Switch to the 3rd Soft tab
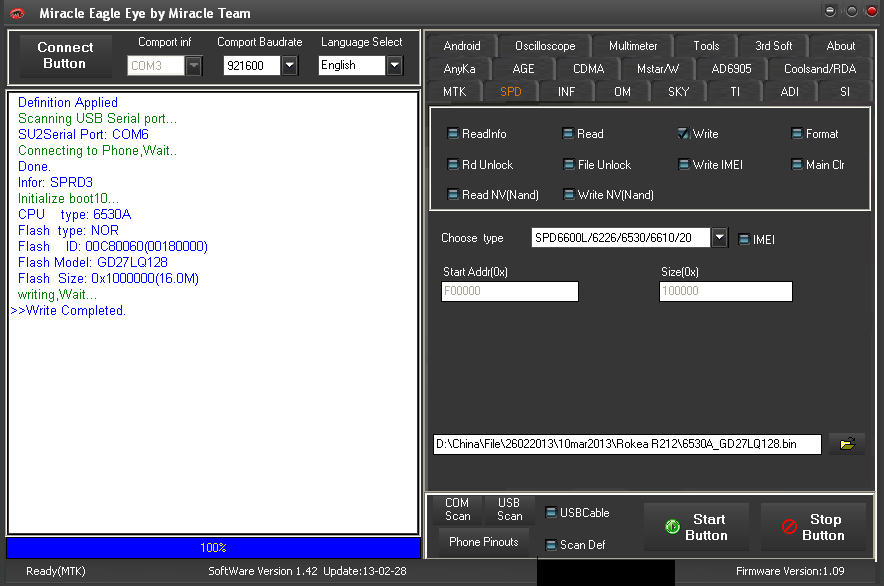 pos(774,46)
